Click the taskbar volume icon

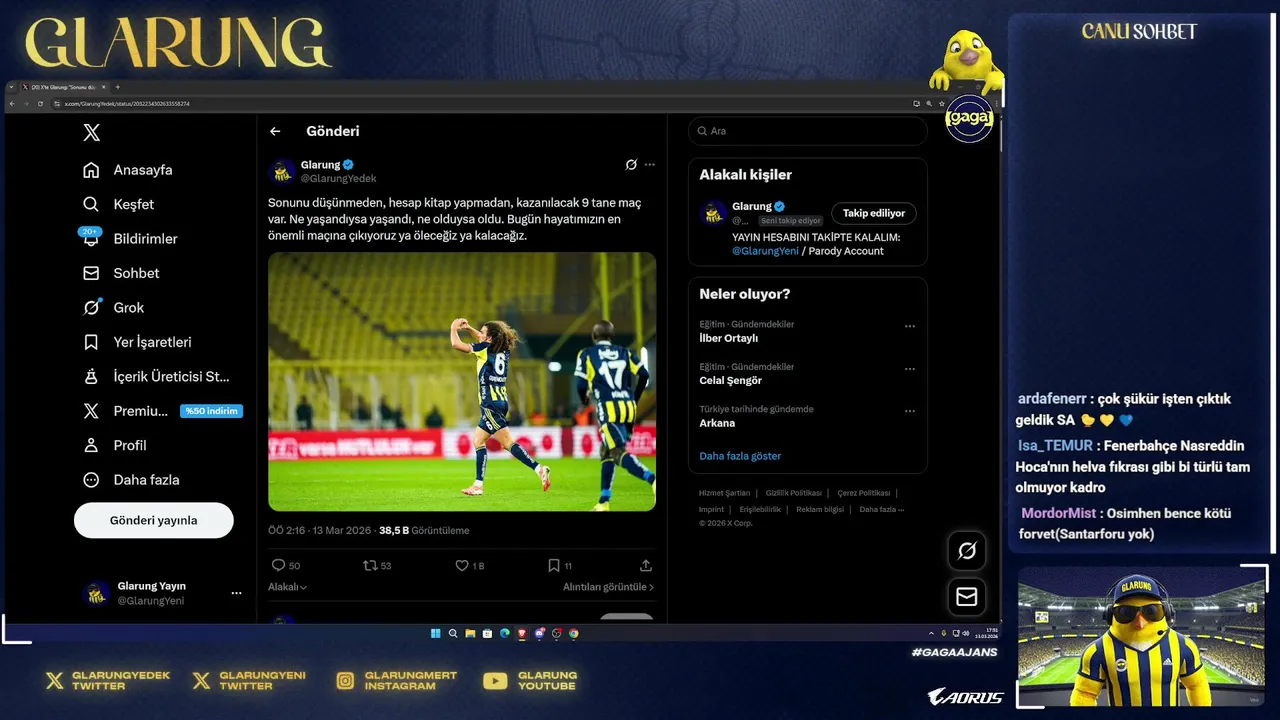(966, 633)
